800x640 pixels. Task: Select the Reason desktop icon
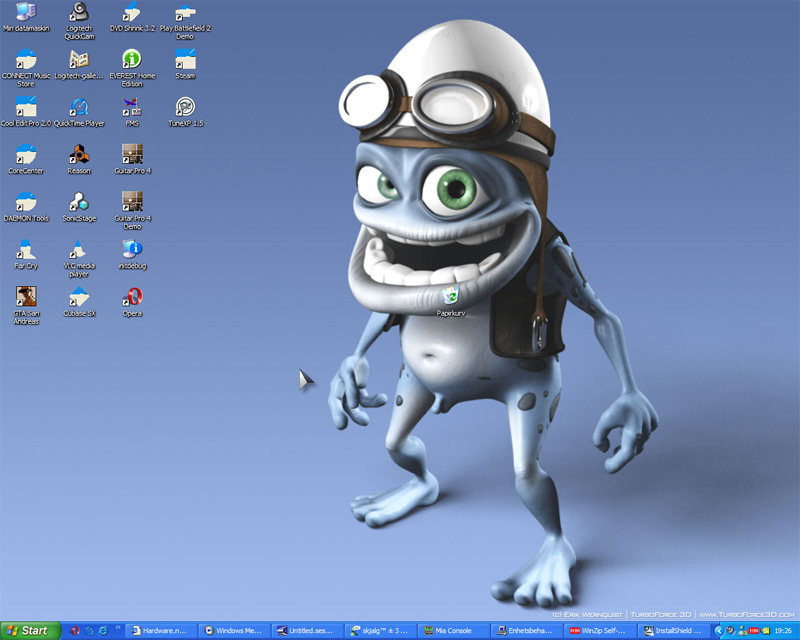coord(79,160)
